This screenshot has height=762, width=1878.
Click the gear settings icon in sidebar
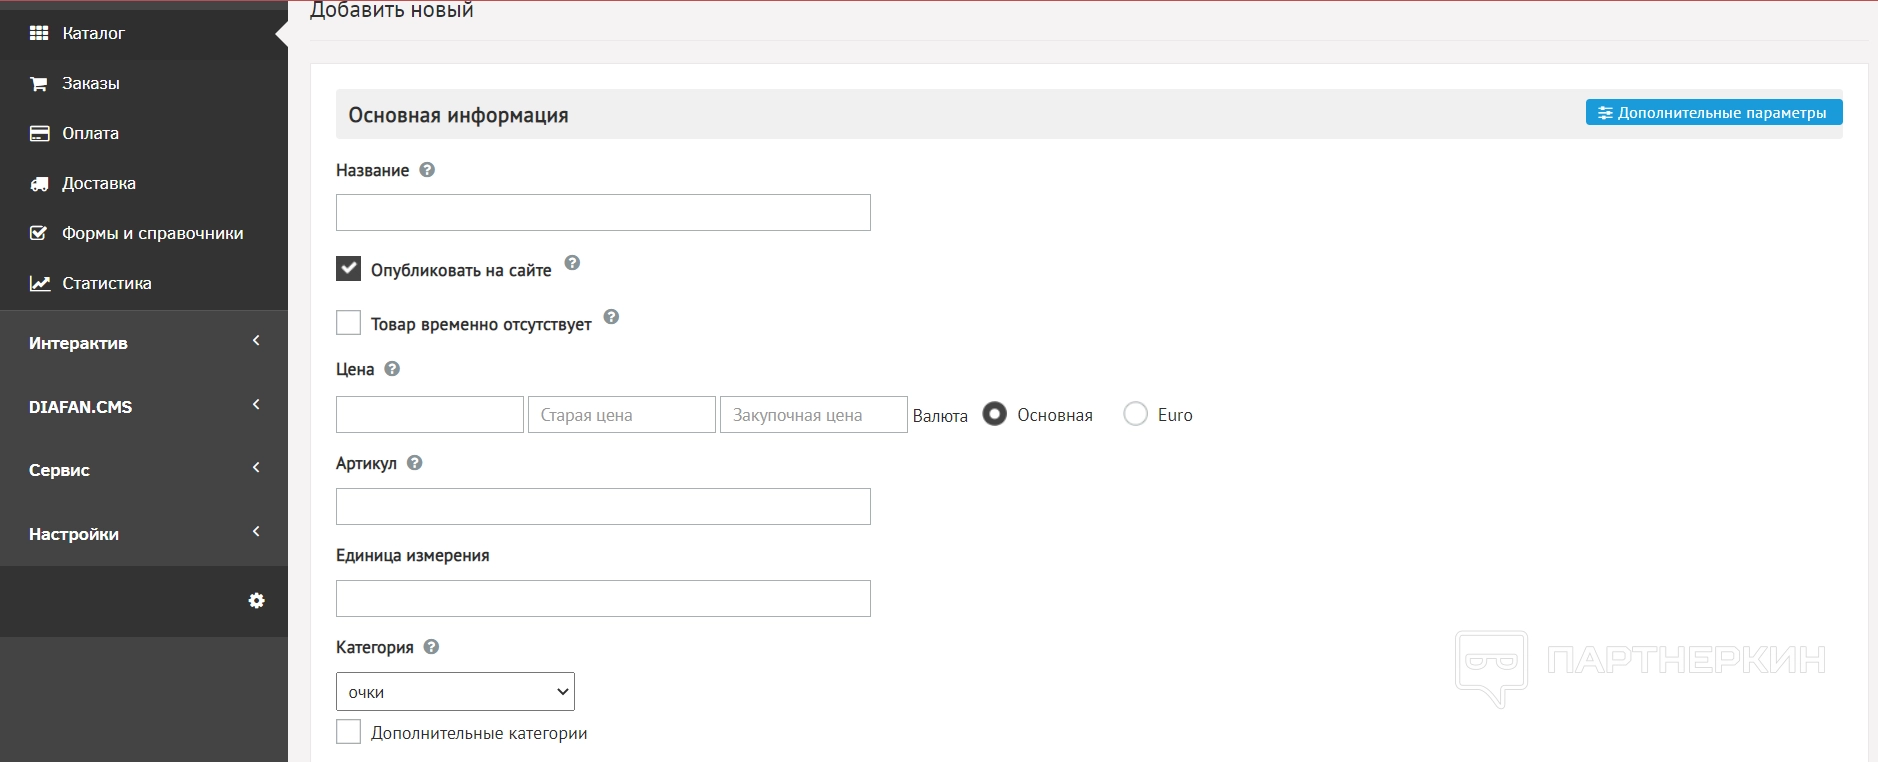256,600
